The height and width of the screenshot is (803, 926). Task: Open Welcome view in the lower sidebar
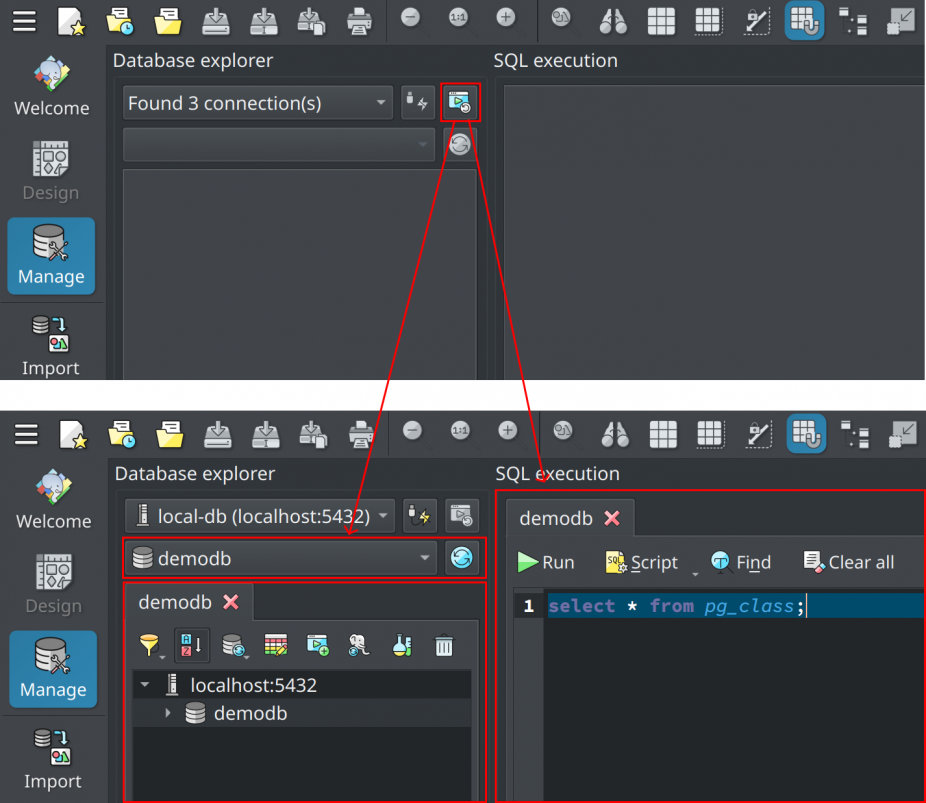53,500
